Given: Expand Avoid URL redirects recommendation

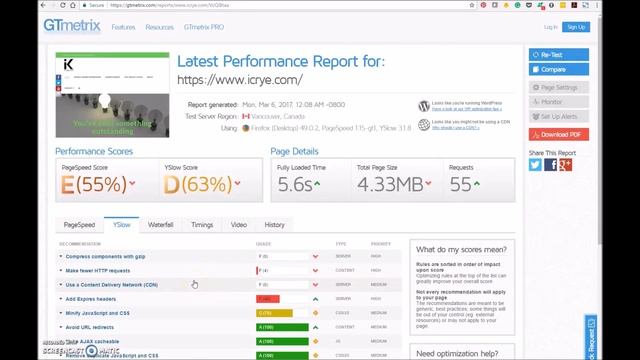Looking at the screenshot, I should (x=90, y=327).
